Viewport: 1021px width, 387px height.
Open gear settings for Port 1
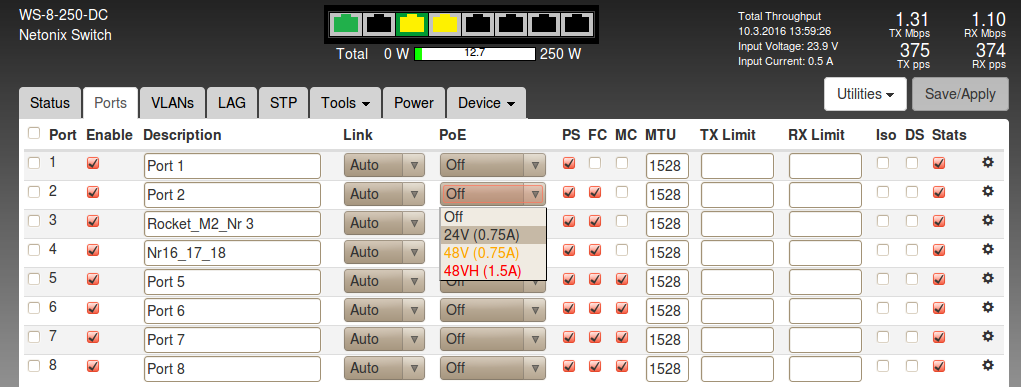coord(988,162)
